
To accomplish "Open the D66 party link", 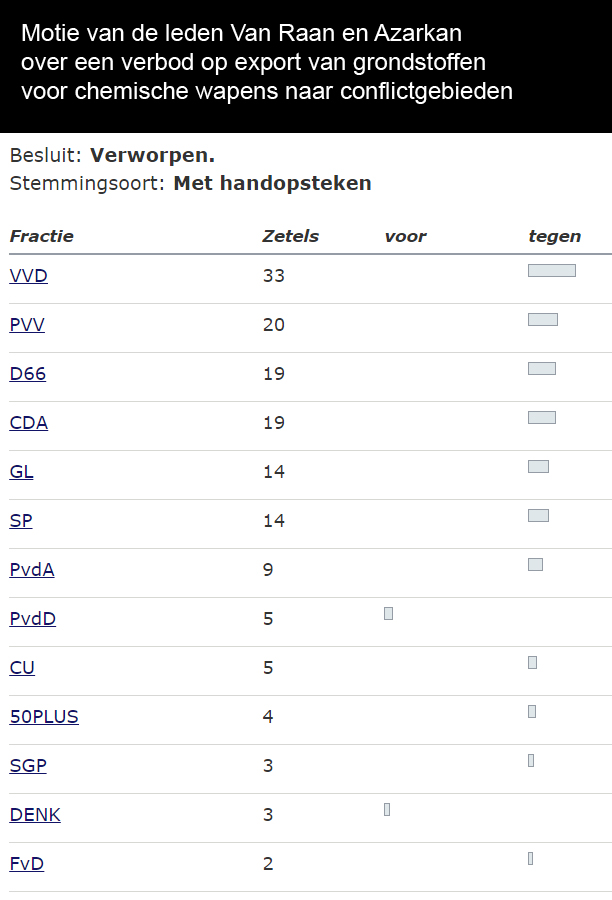I will [x=28, y=374].
